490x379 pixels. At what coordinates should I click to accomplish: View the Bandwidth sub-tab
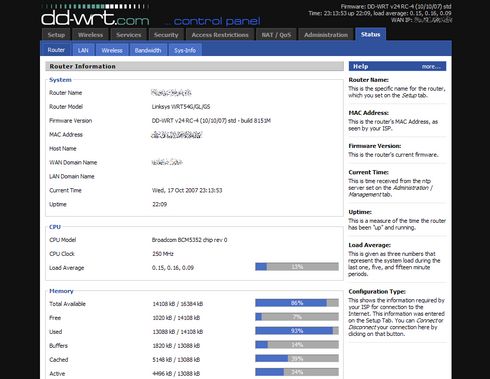click(x=148, y=50)
